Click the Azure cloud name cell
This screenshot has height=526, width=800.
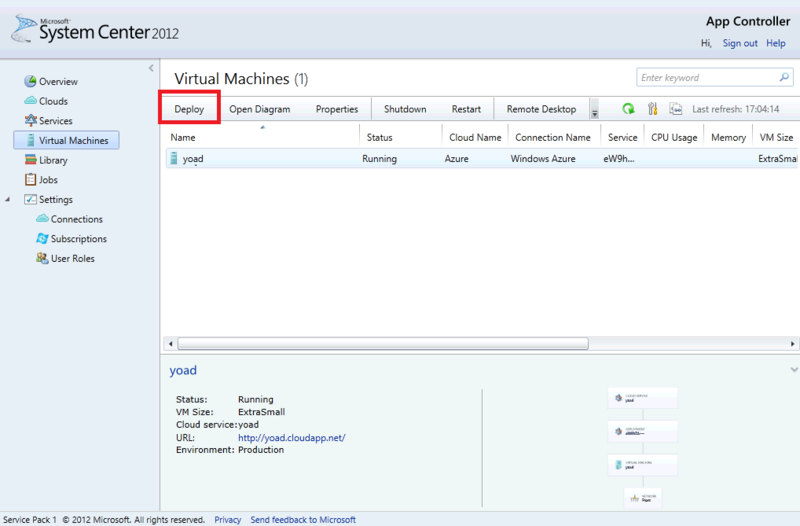click(456, 159)
